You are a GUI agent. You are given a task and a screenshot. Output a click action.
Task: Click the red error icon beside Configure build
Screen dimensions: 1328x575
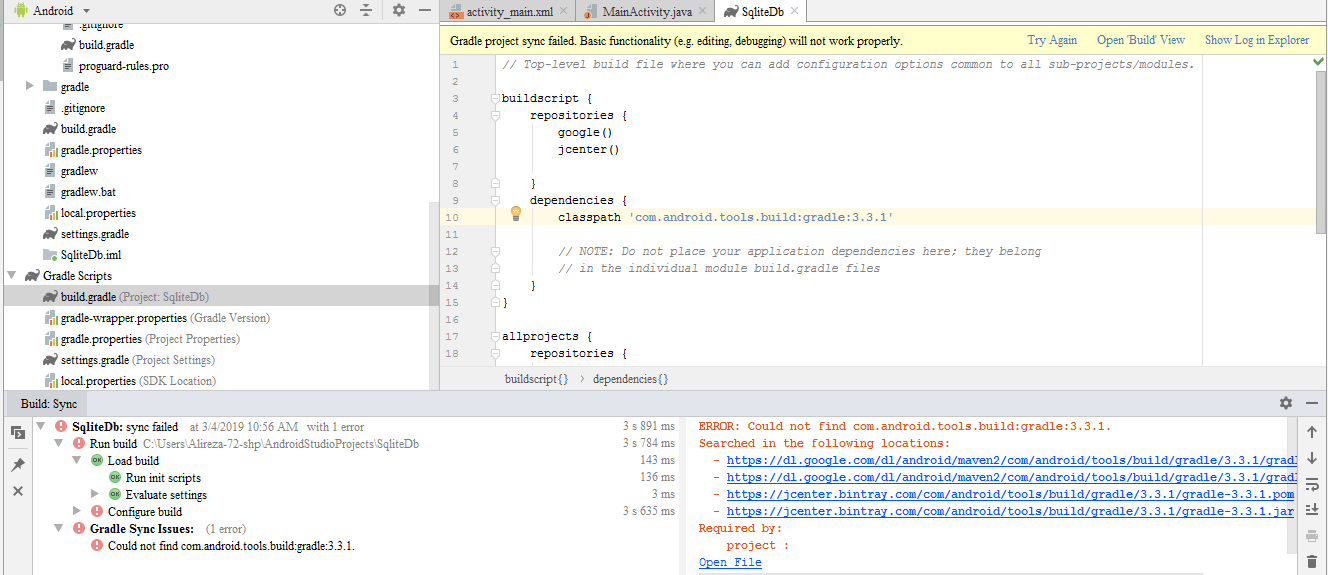pos(96,511)
